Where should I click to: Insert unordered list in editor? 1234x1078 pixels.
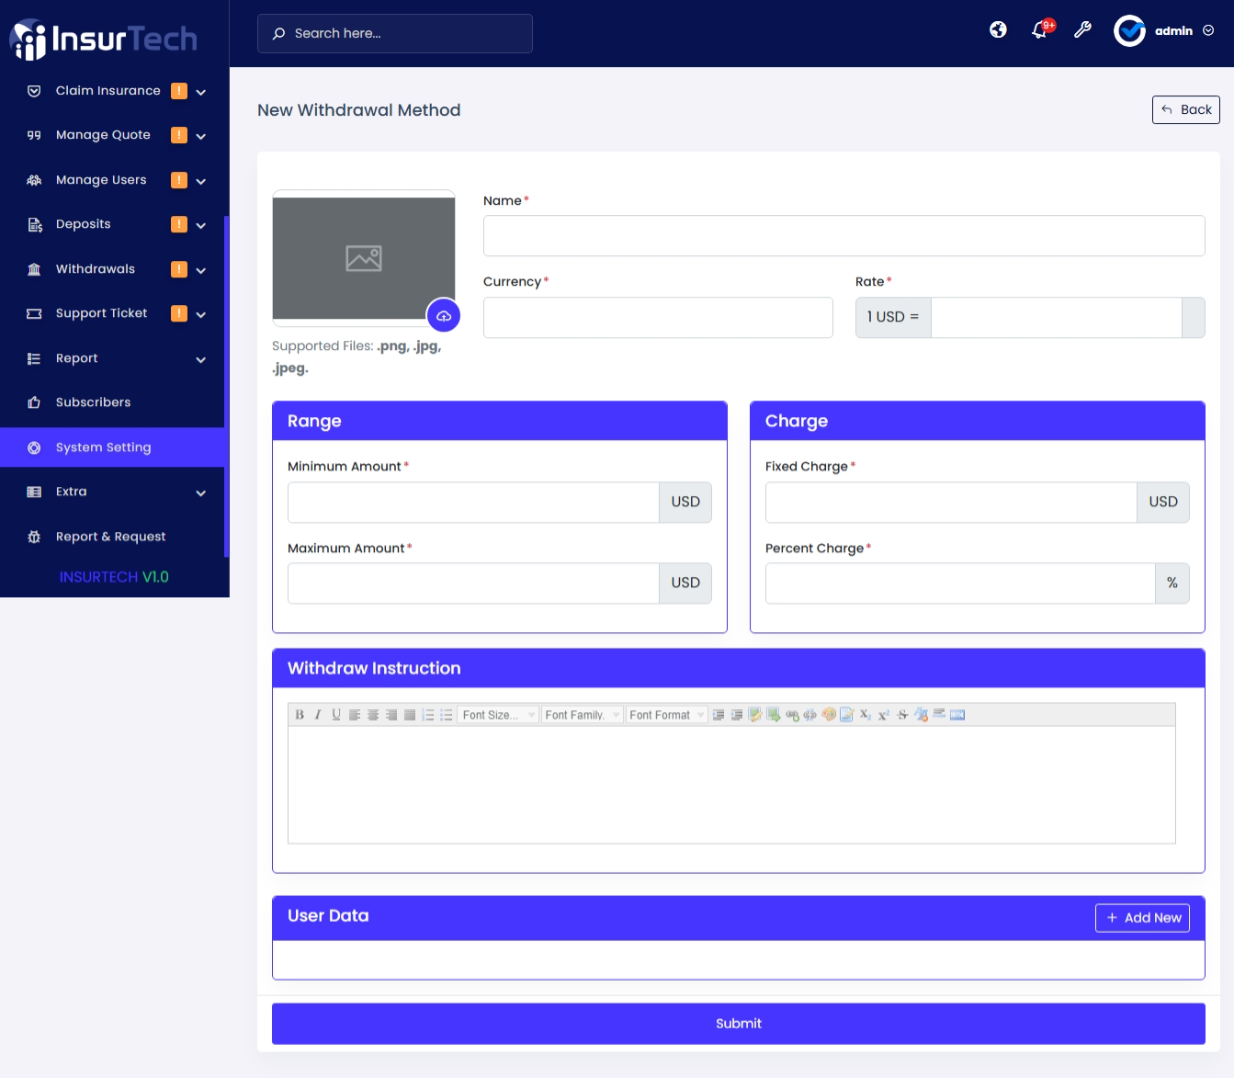coord(446,715)
